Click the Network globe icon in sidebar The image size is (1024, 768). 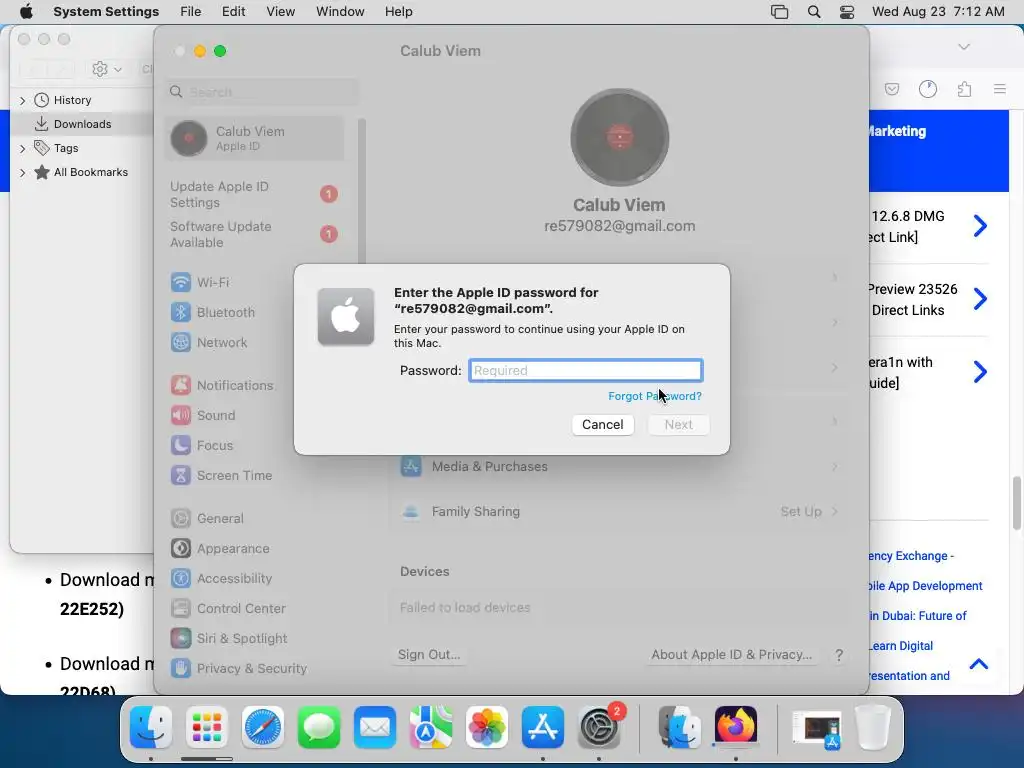181,342
